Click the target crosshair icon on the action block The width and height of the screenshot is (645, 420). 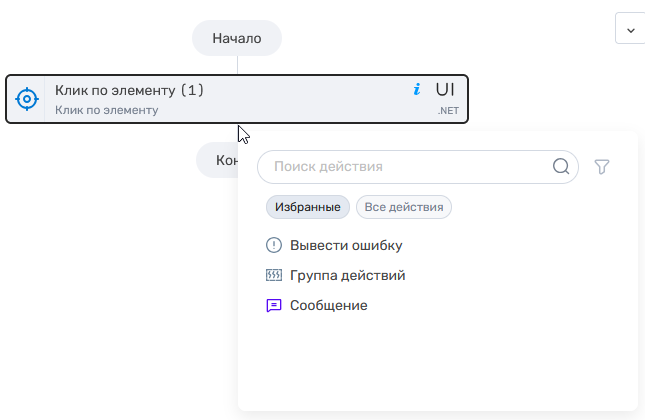tap(27, 99)
